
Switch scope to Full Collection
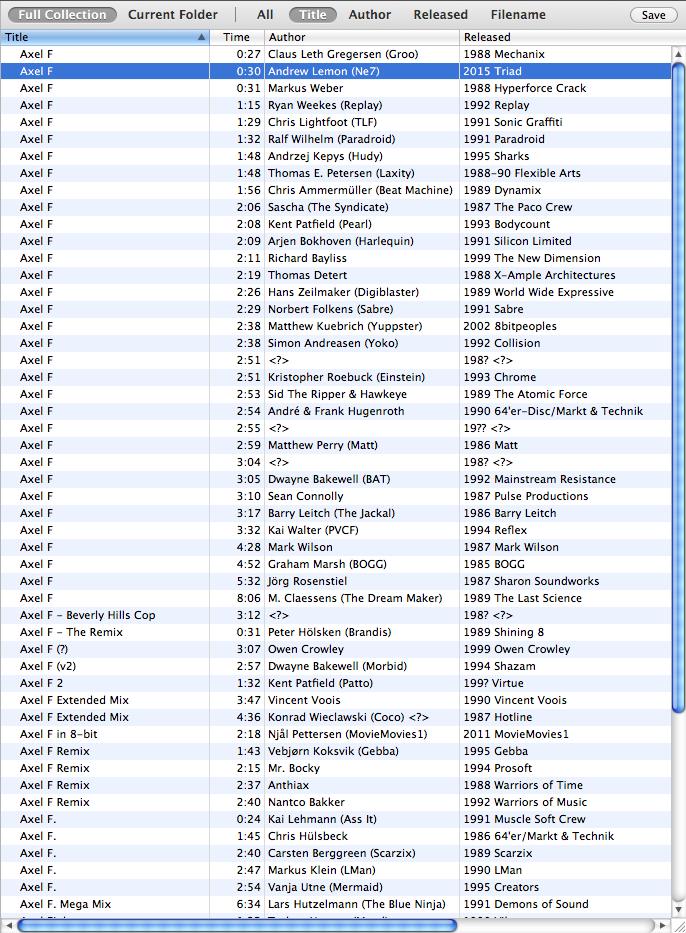click(x=62, y=15)
